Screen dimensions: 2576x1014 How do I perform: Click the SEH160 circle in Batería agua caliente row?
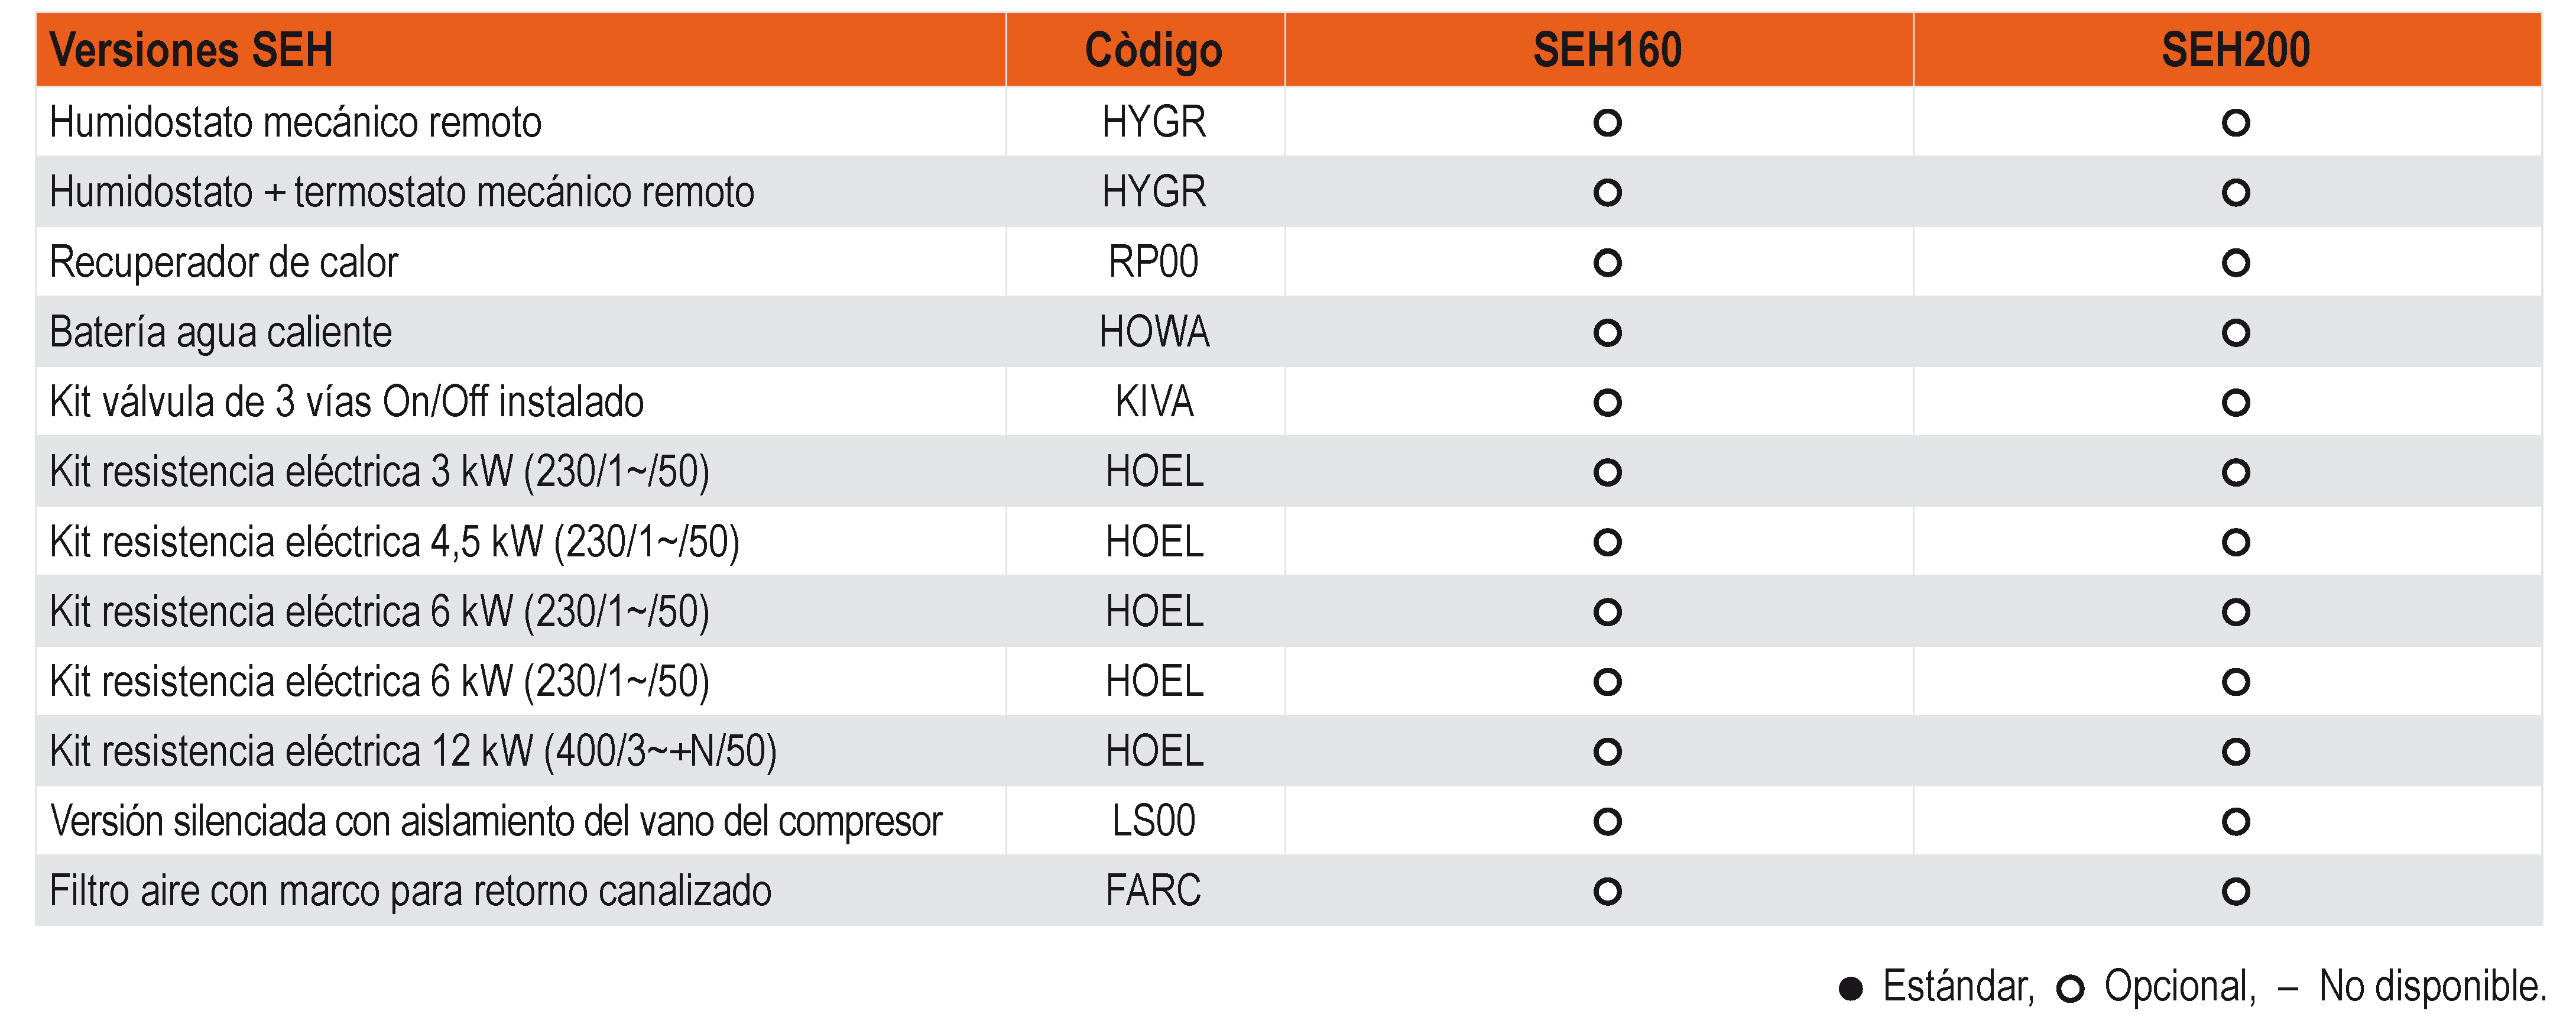[1607, 333]
